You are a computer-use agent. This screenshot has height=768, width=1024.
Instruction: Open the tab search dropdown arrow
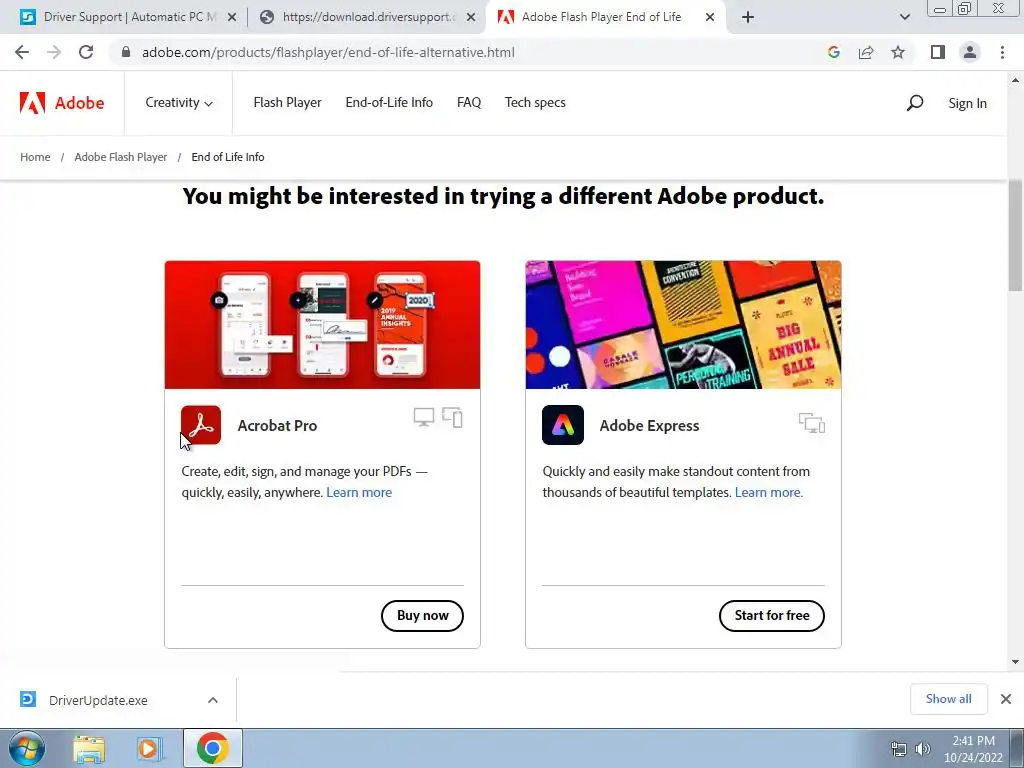click(904, 17)
